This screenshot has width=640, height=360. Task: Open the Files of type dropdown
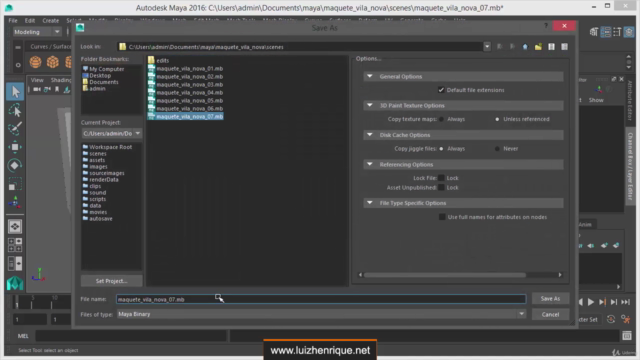pos(522,314)
